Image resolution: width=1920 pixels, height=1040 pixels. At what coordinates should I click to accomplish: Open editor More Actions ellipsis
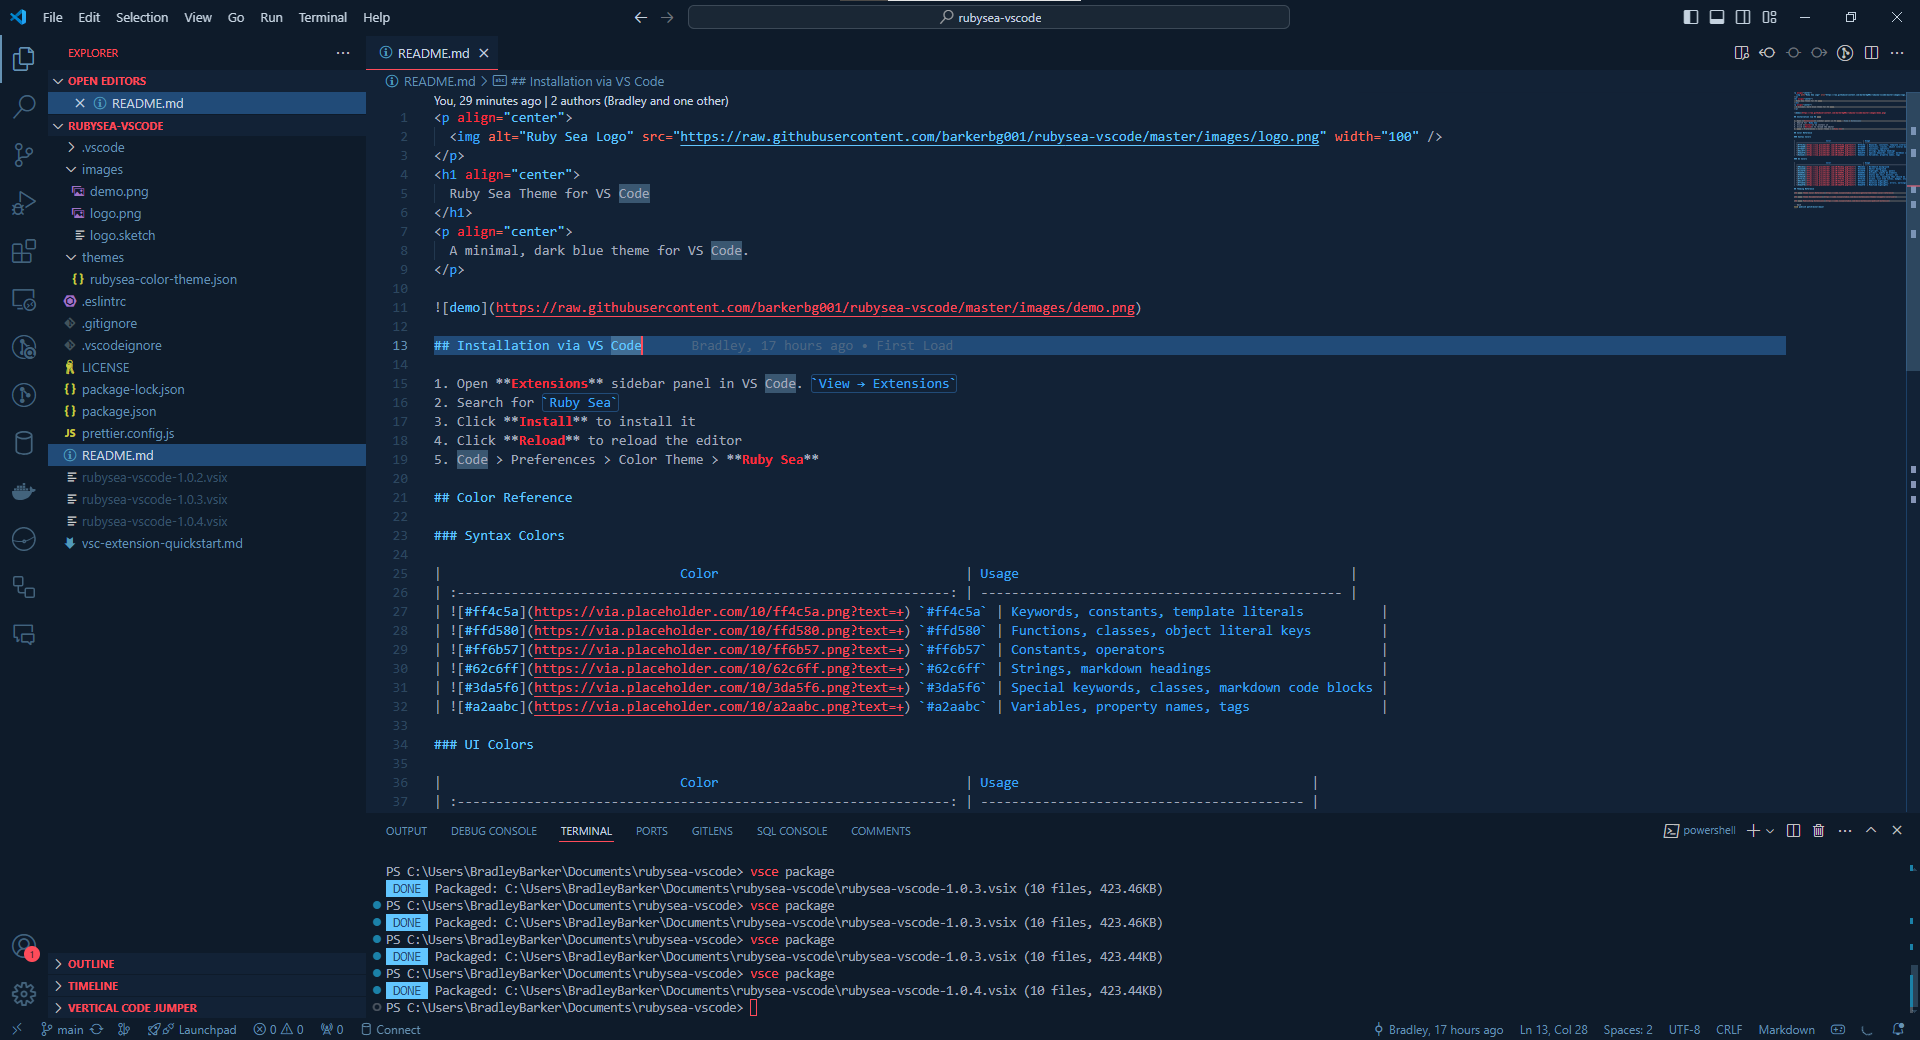coord(1897,53)
